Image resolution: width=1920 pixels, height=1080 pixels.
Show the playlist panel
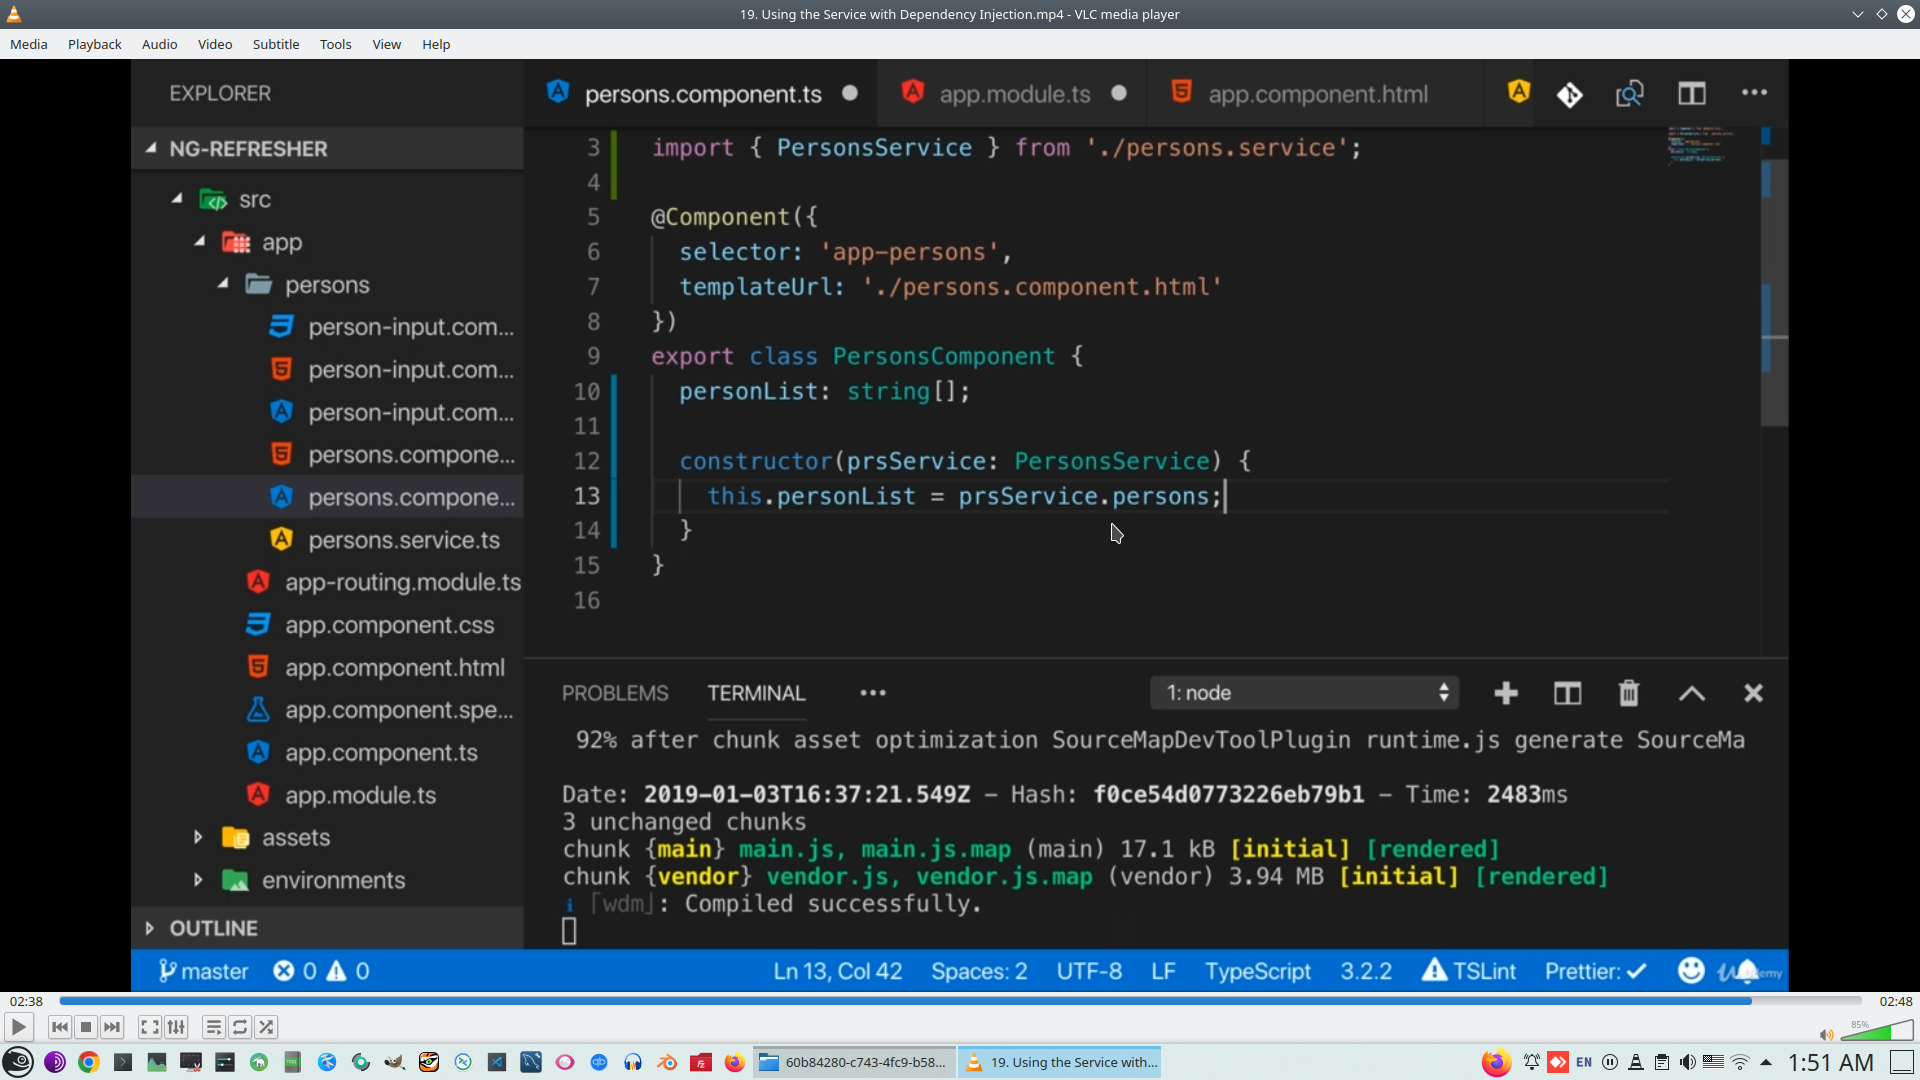click(213, 1027)
